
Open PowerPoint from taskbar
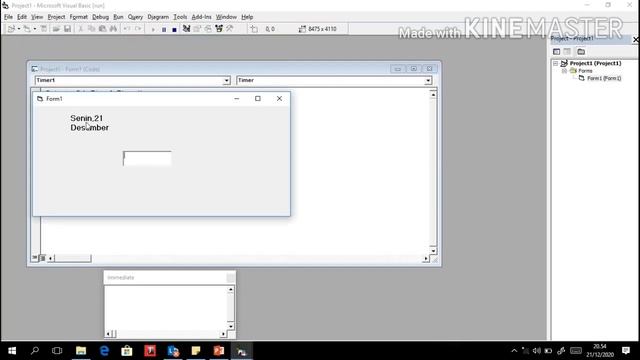[x=219, y=351]
